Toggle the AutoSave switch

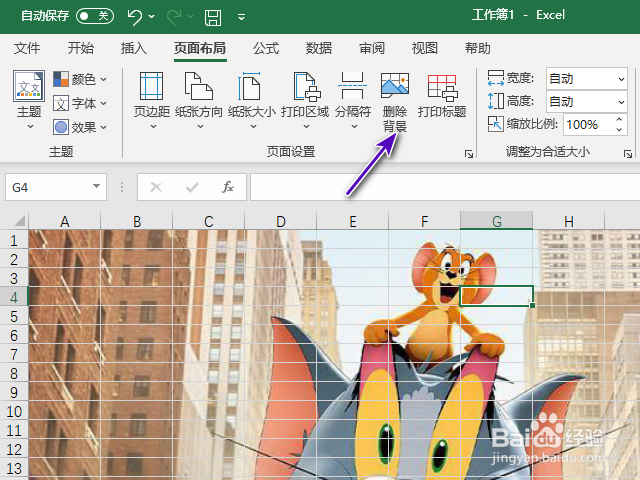95,16
